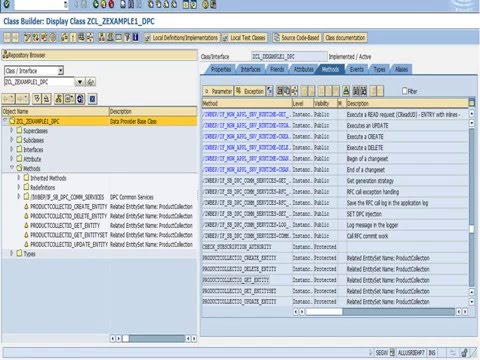This screenshot has height=360, width=480.
Task: Click the icon right of the Exception button
Action: coord(270,91)
